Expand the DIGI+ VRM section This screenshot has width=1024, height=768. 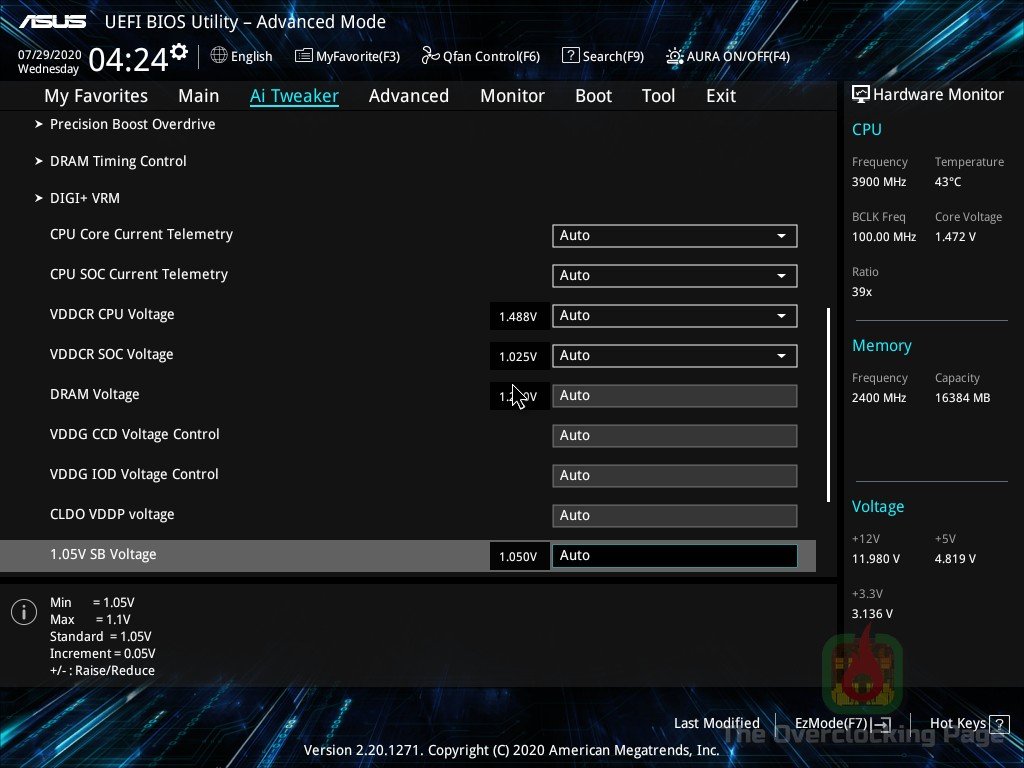(85, 198)
